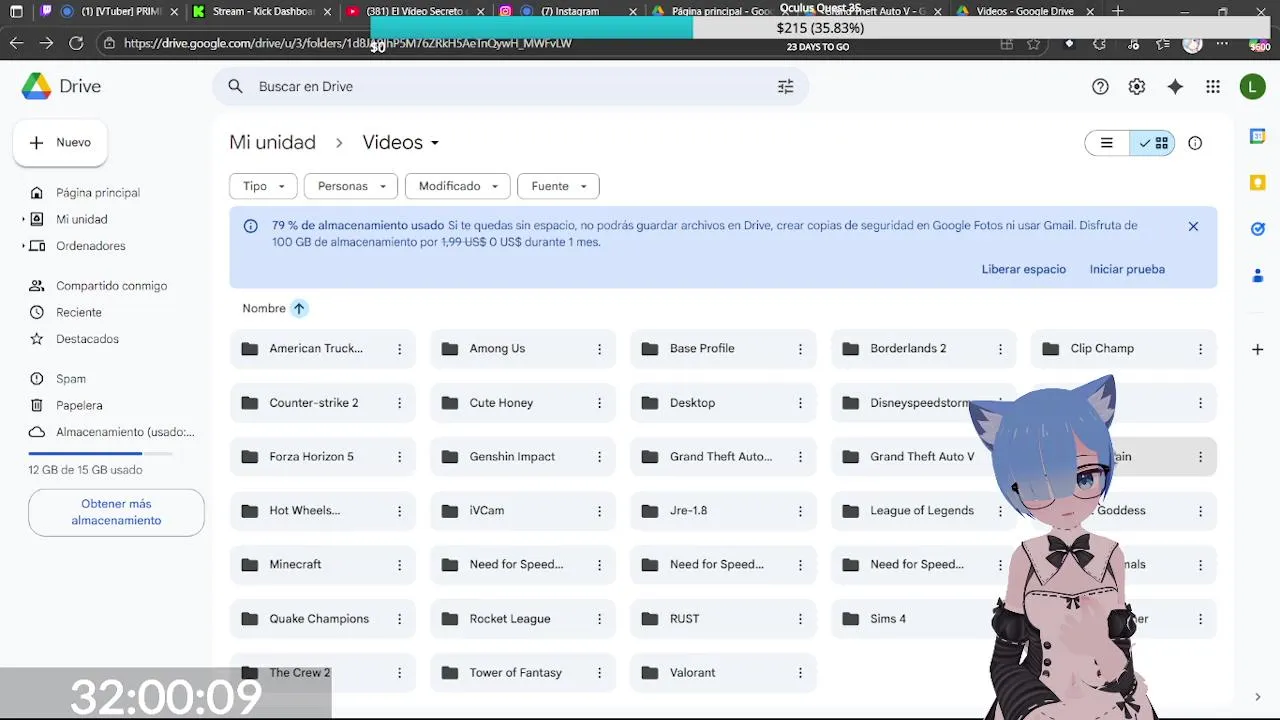Open the Videos folder breadcrumb dropdown
The height and width of the screenshot is (720, 1280).
(x=401, y=142)
